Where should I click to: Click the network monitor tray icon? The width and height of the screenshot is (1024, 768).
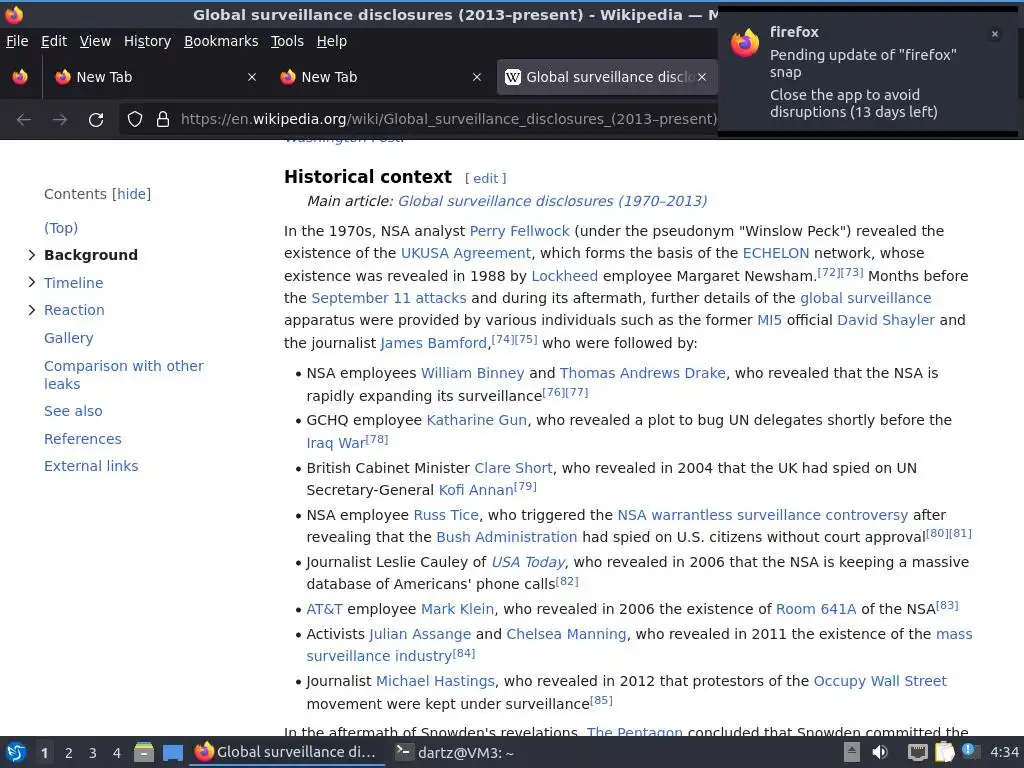(x=917, y=752)
